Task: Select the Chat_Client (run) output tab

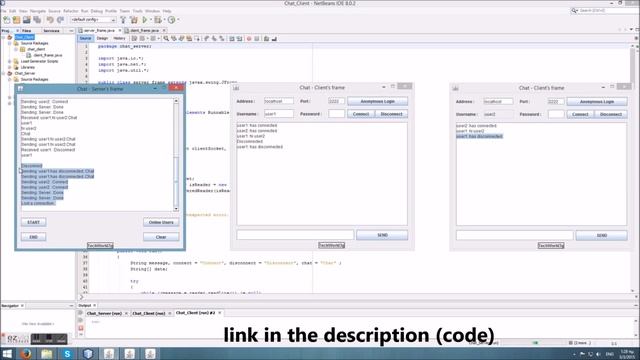Action: [149, 313]
